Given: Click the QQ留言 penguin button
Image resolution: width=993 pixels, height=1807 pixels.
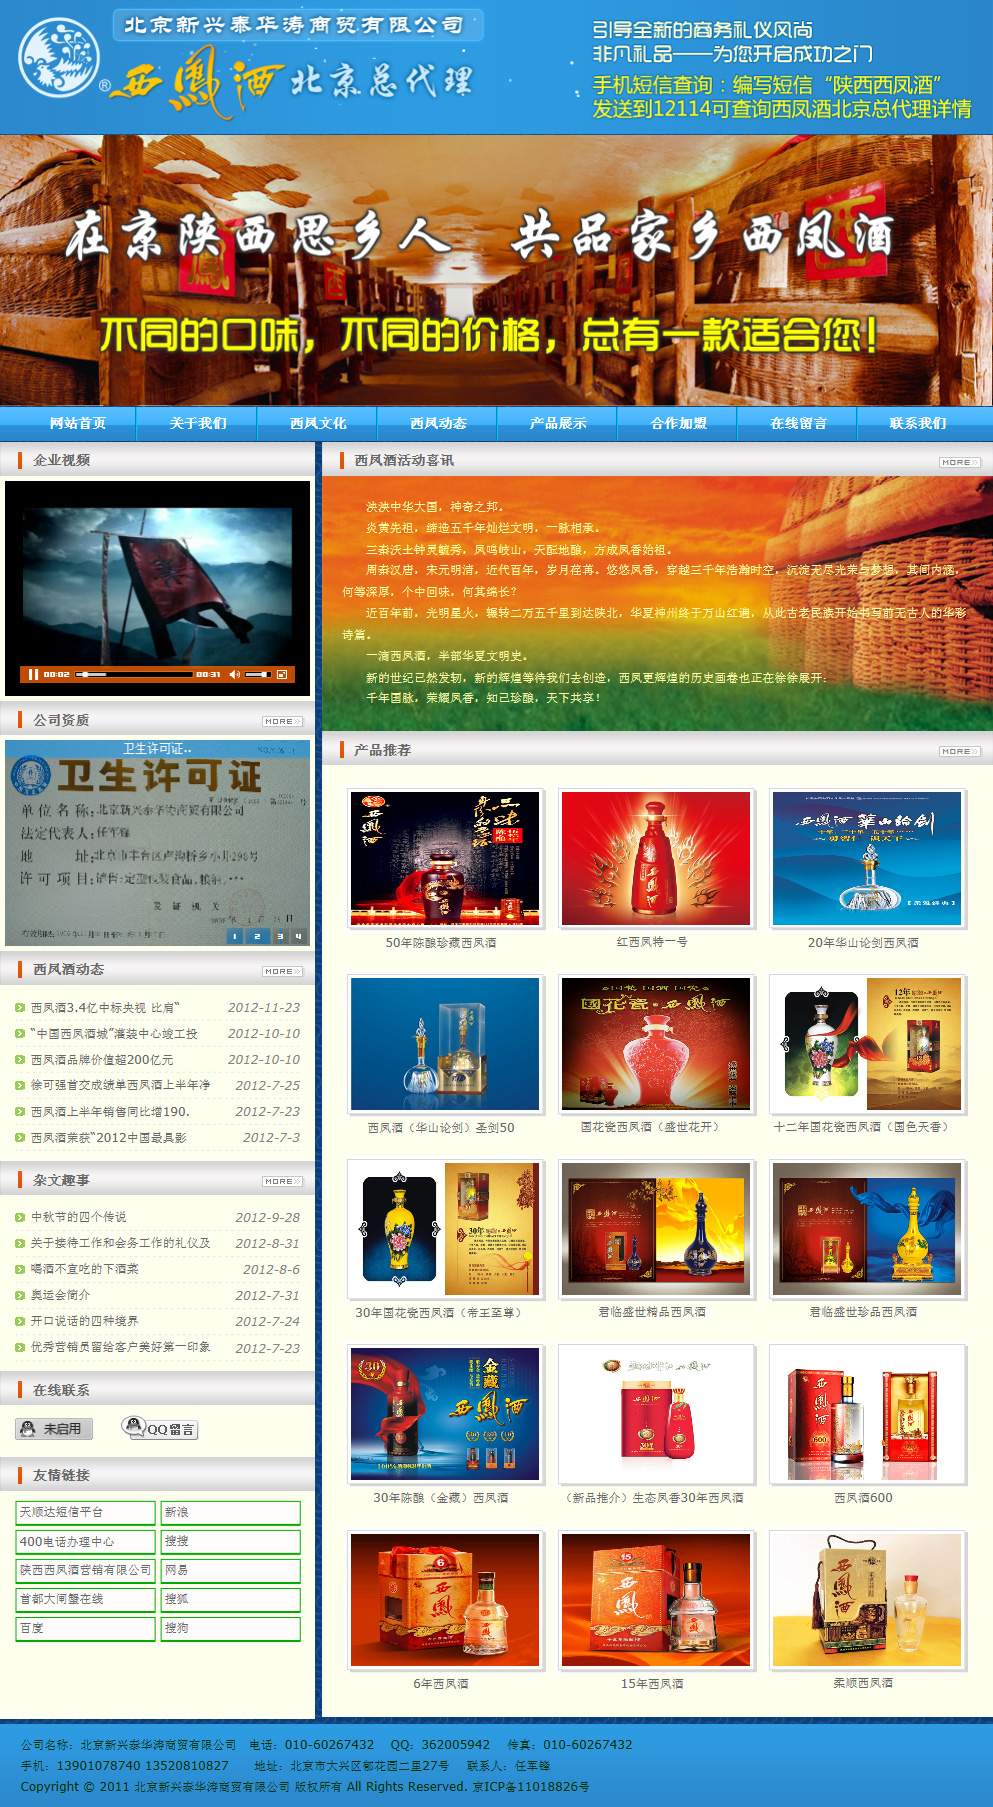Looking at the screenshot, I should point(160,1428).
